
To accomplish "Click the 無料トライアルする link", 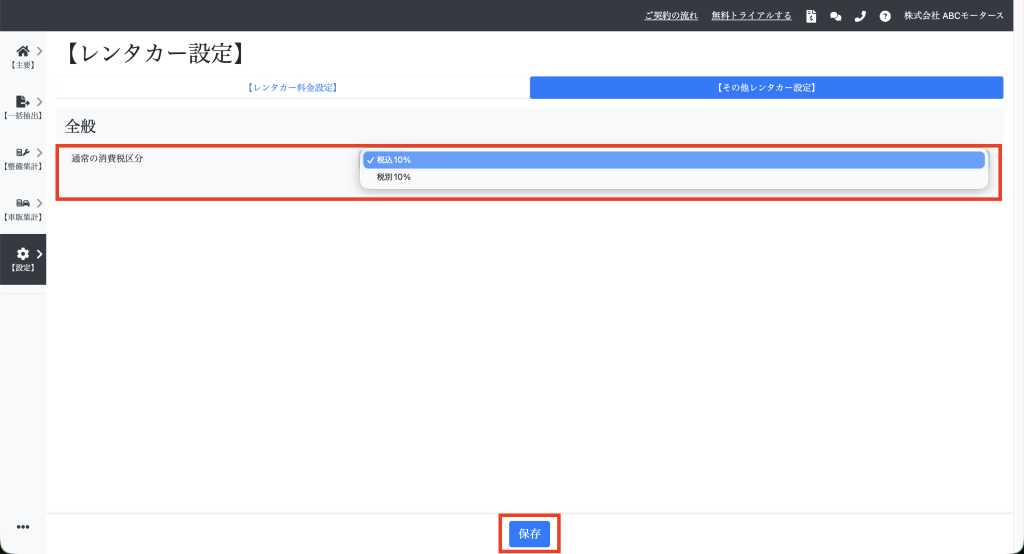I will 751,16.
